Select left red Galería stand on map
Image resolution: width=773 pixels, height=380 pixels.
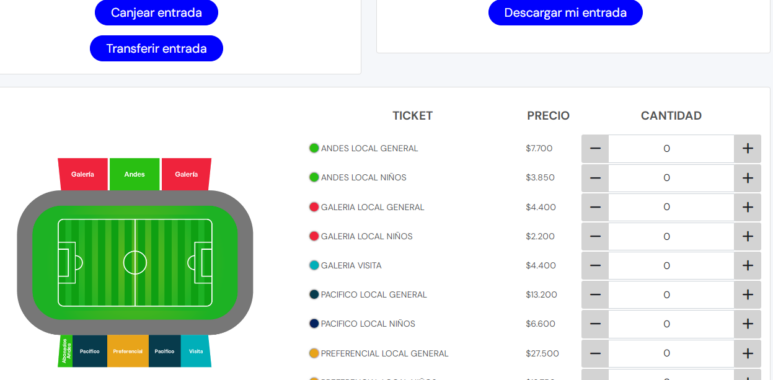pos(83,174)
